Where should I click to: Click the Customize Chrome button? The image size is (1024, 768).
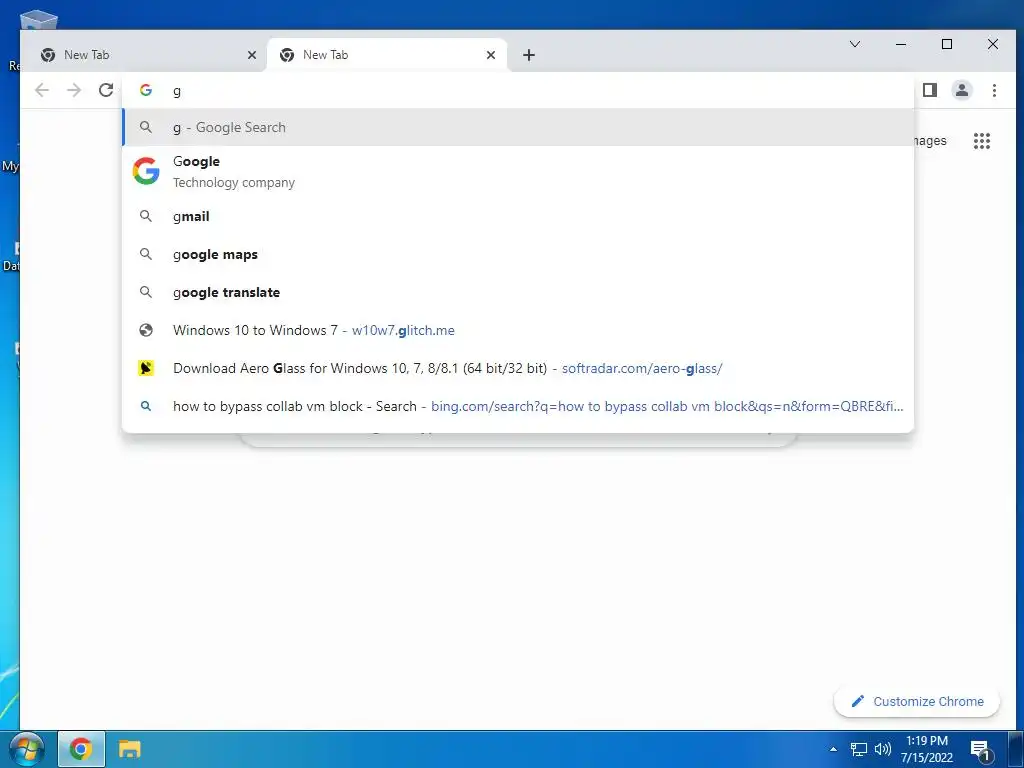click(917, 701)
